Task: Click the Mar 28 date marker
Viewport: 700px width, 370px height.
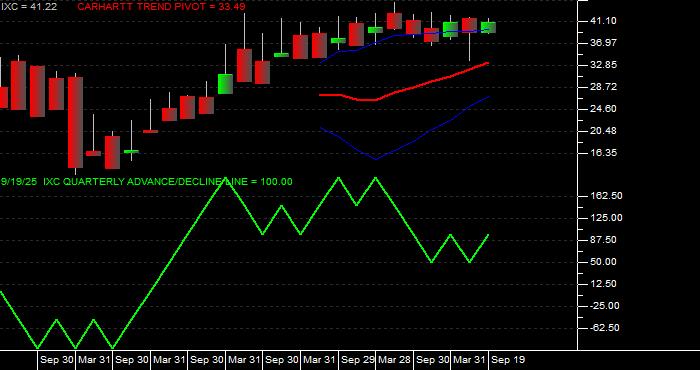Action: (x=394, y=360)
